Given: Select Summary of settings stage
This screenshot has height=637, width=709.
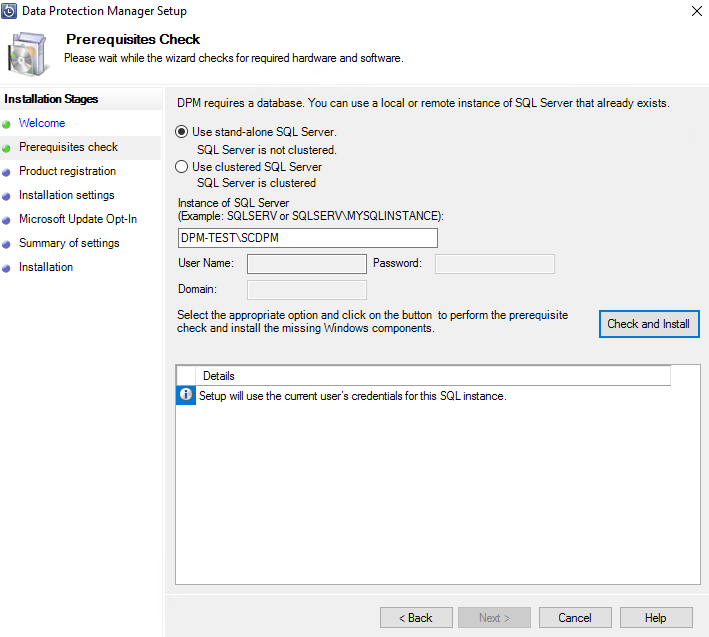Looking at the screenshot, I should [x=69, y=243].
